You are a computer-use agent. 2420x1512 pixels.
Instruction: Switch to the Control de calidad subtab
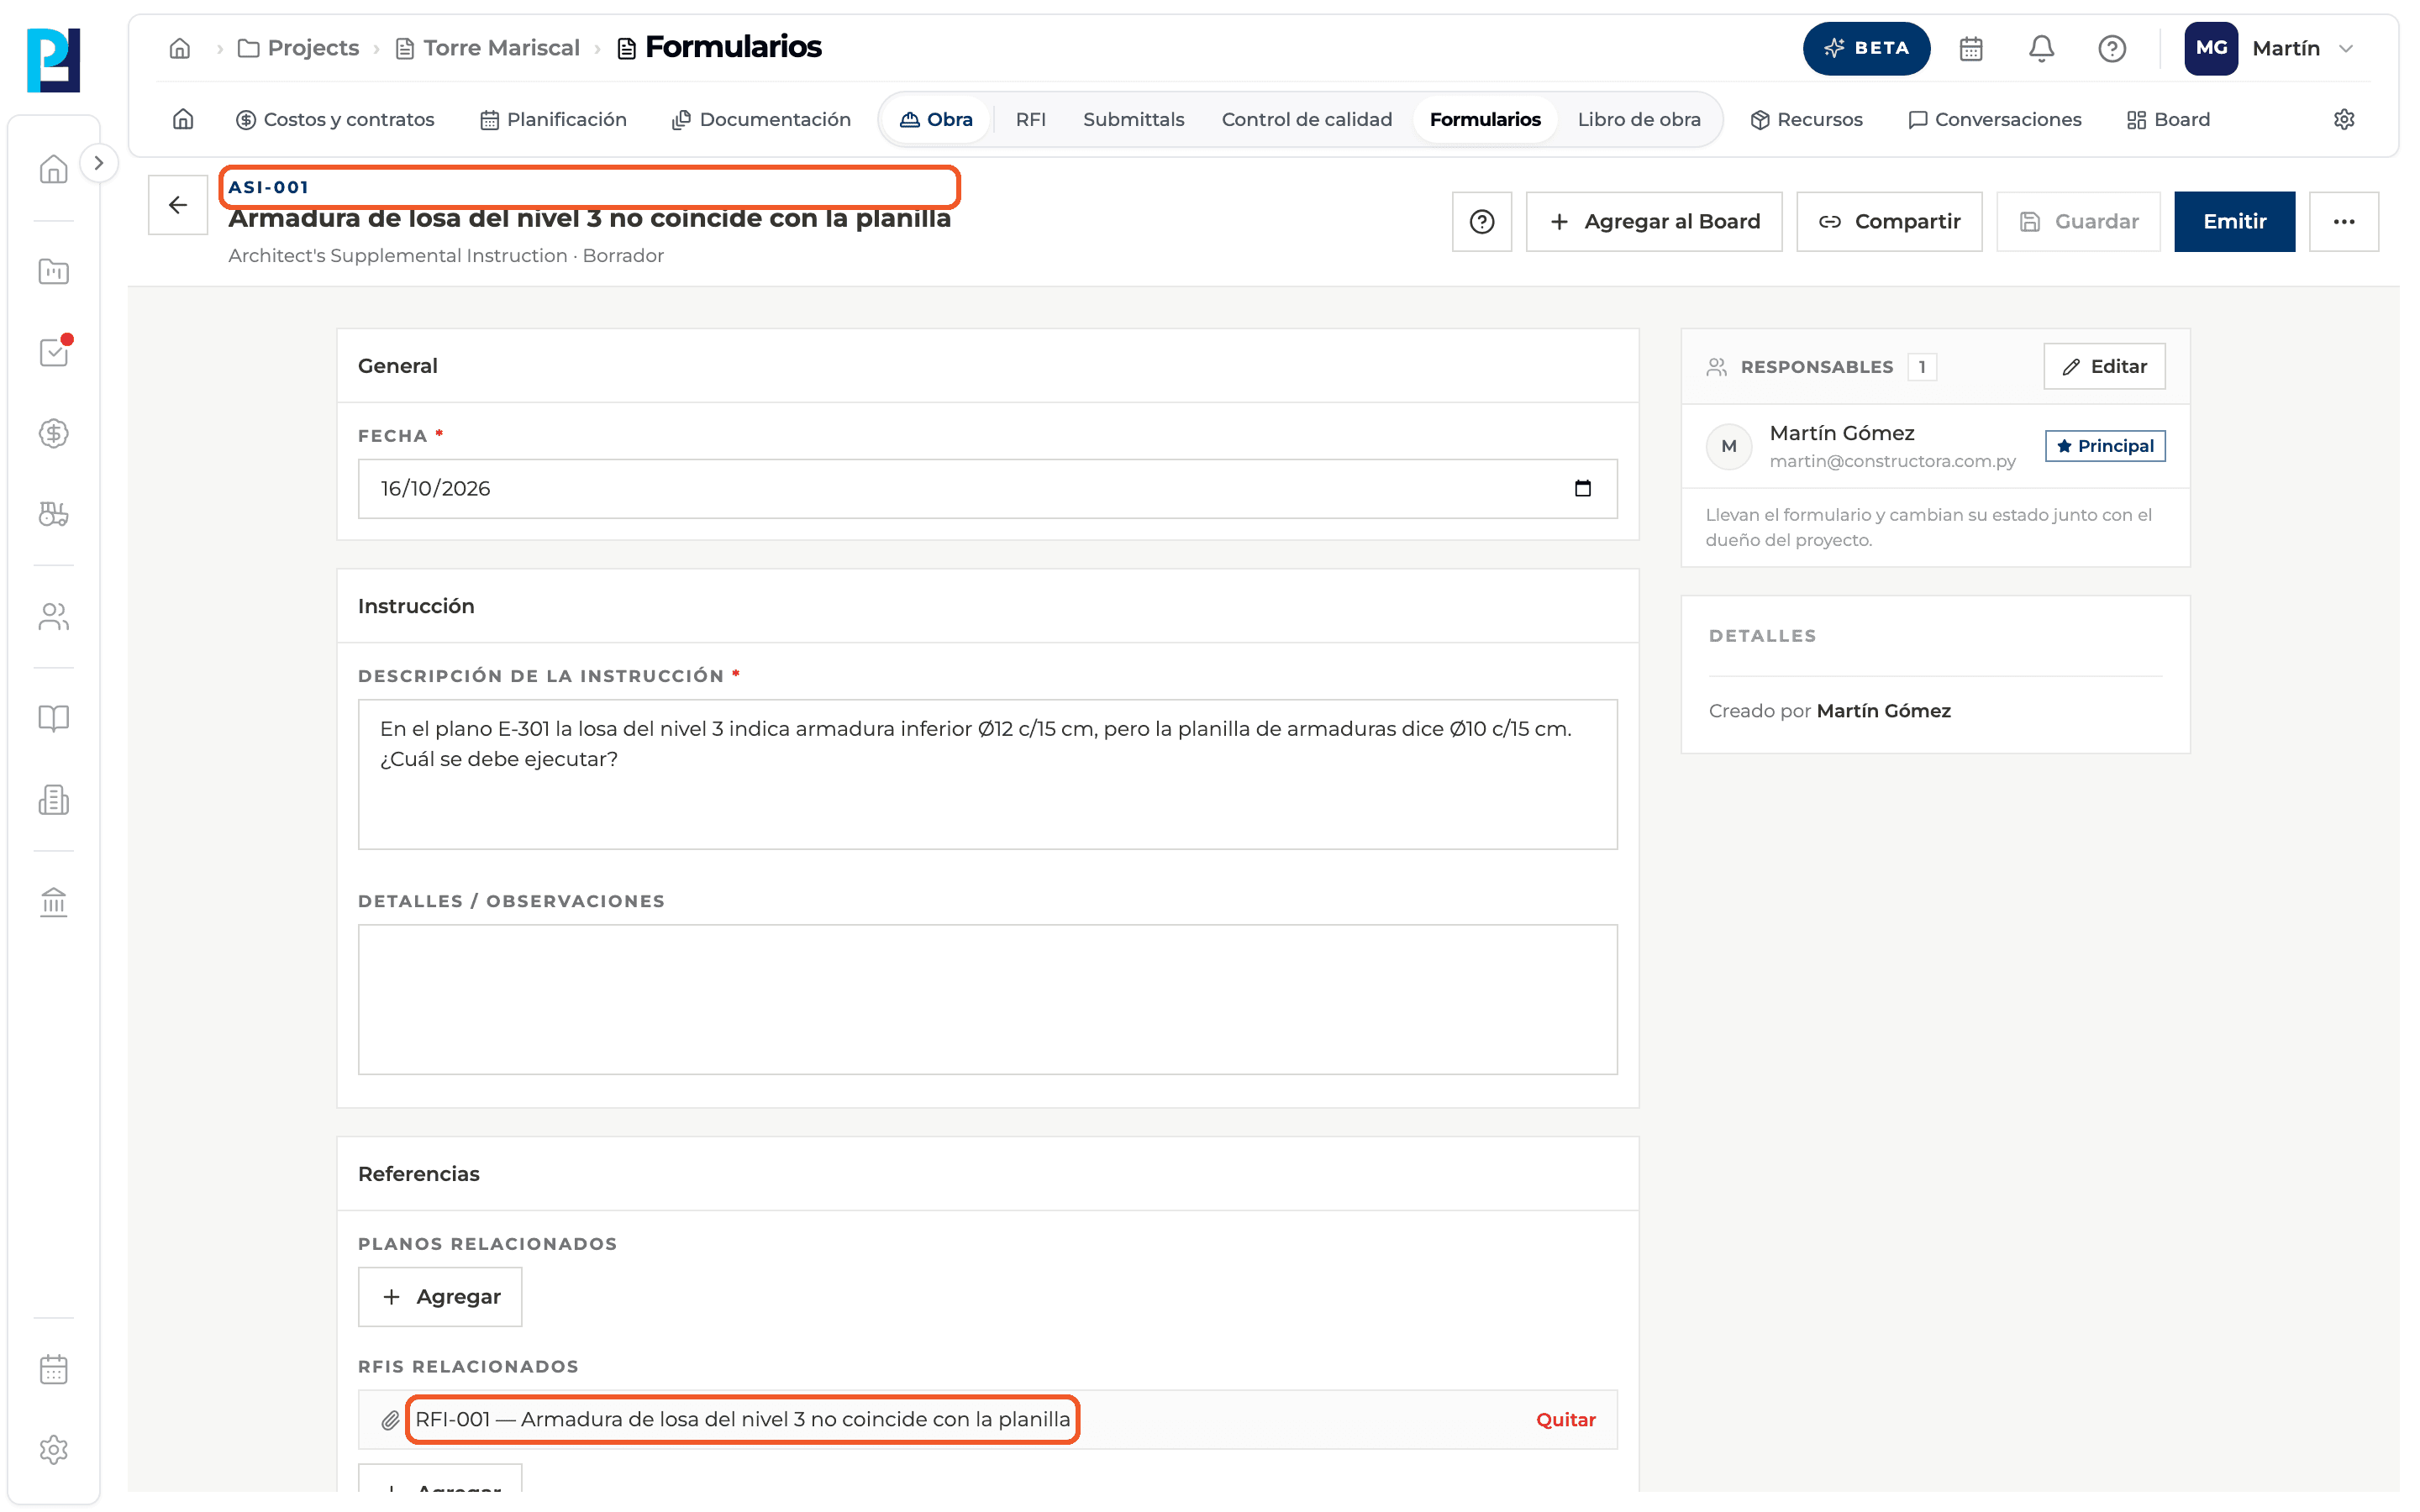pos(1306,119)
